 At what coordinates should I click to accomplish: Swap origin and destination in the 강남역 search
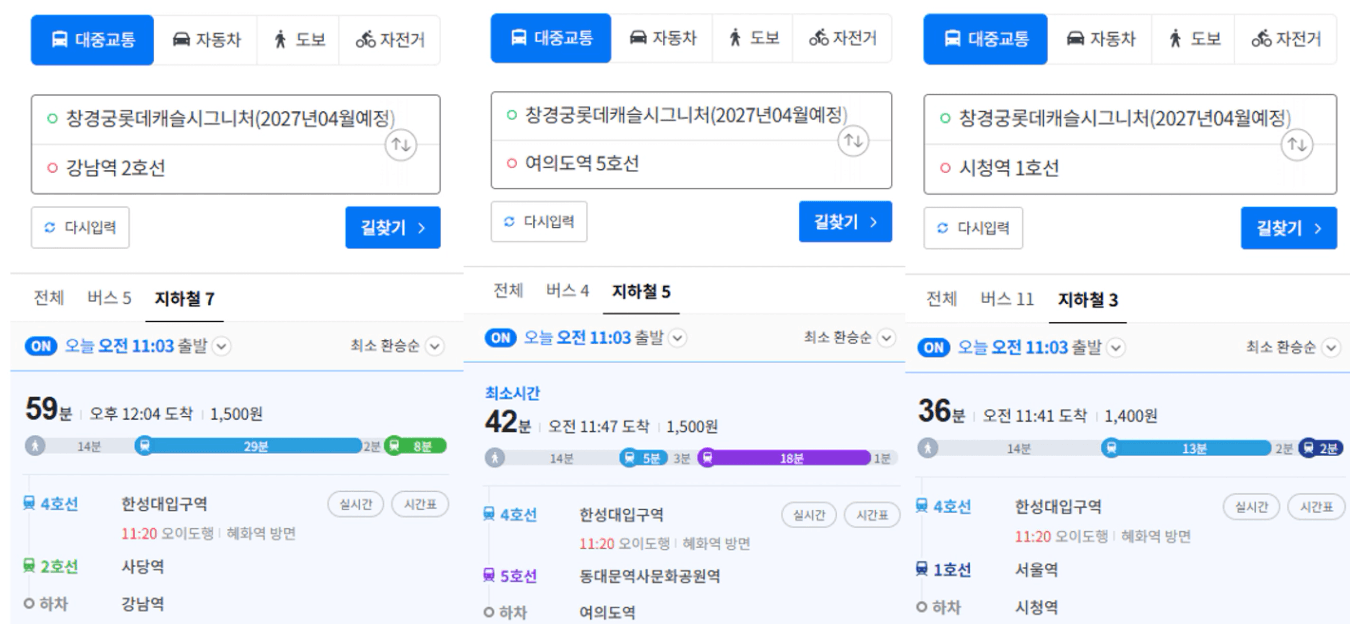point(400,145)
